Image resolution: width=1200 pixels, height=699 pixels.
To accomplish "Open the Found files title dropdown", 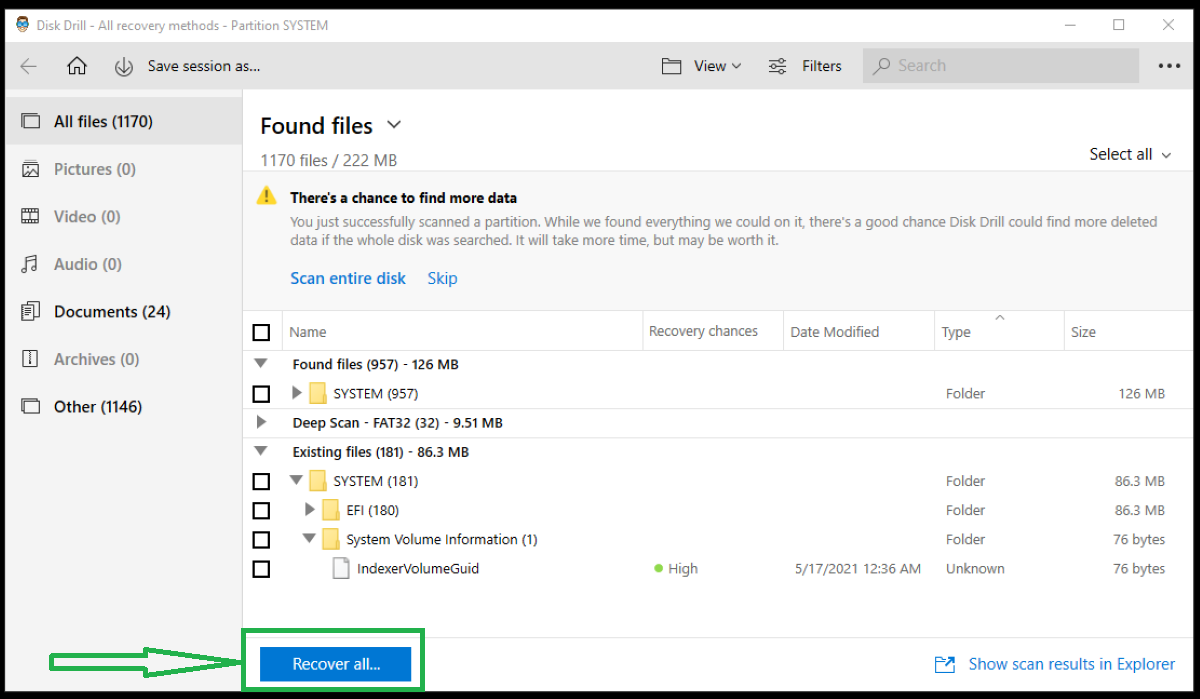I will [394, 125].
